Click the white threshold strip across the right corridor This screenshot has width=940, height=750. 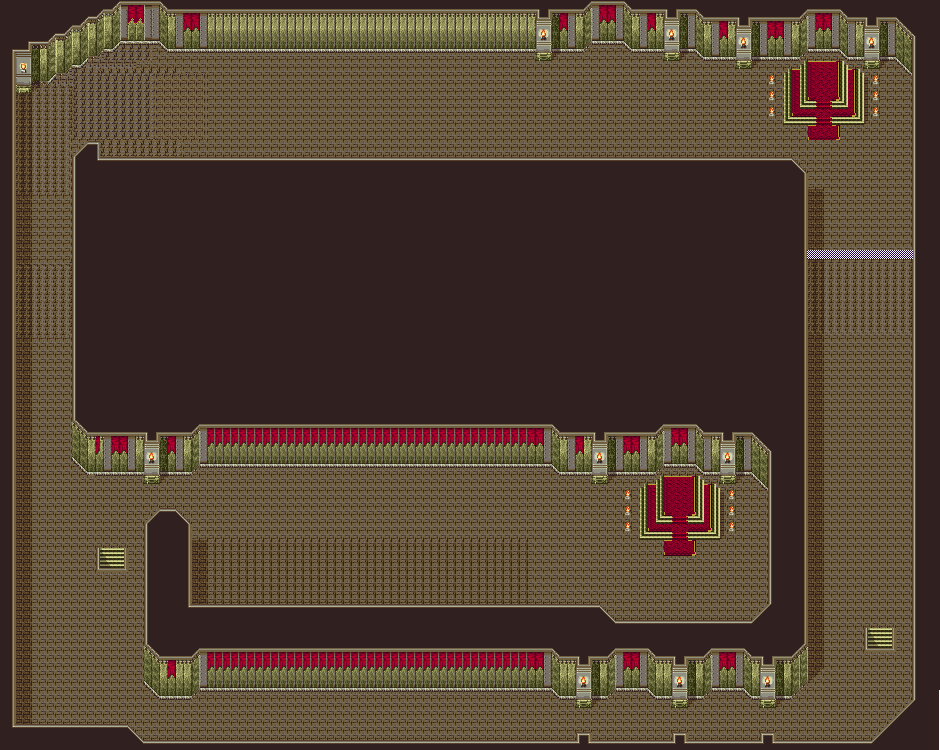[x=860, y=255]
